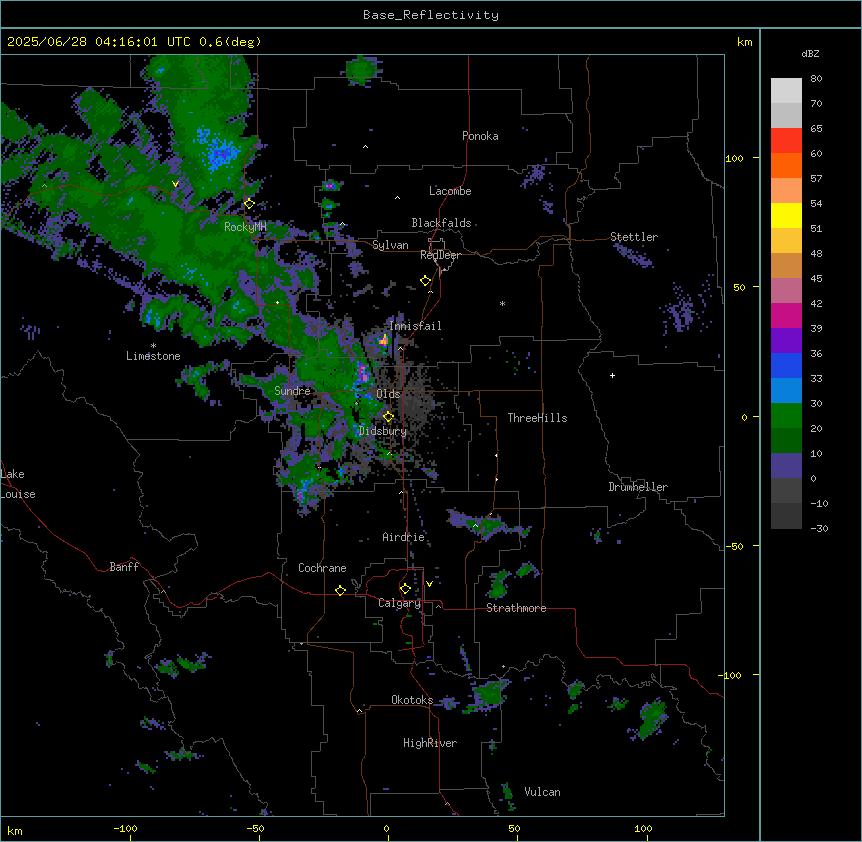Click the Didsbury city label
This screenshot has width=862, height=842.
coord(383,431)
